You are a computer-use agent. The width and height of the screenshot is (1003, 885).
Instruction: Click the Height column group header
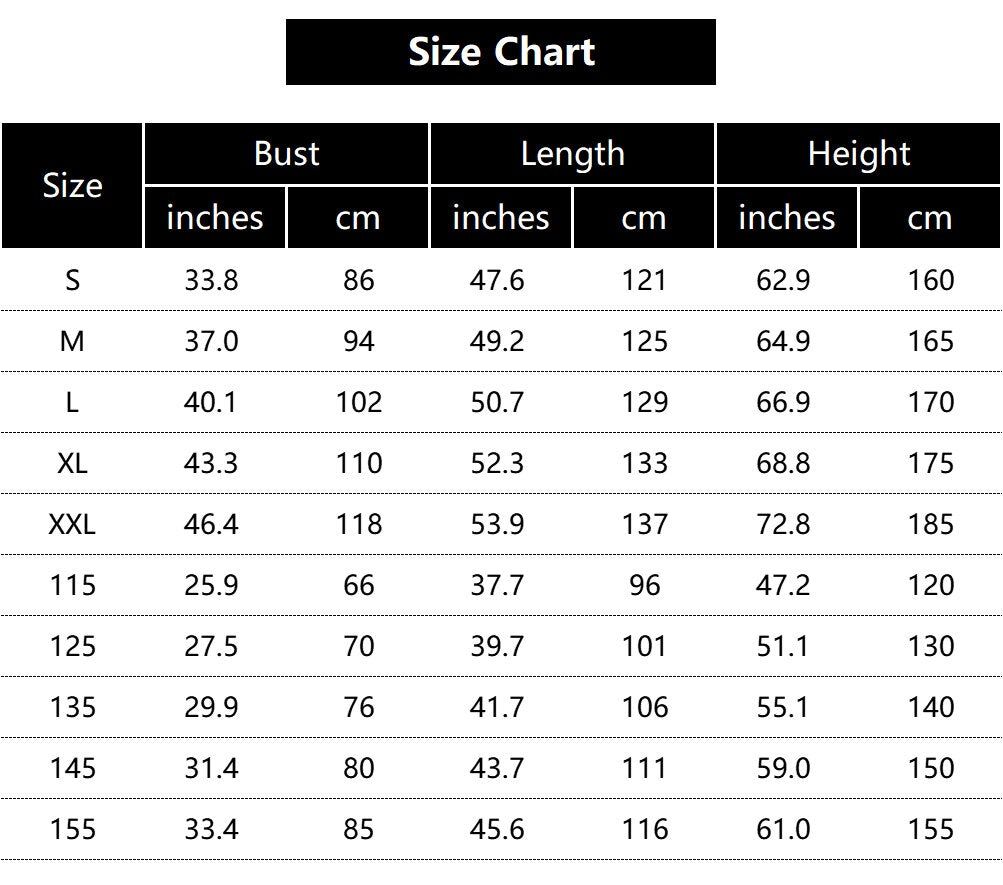(858, 154)
